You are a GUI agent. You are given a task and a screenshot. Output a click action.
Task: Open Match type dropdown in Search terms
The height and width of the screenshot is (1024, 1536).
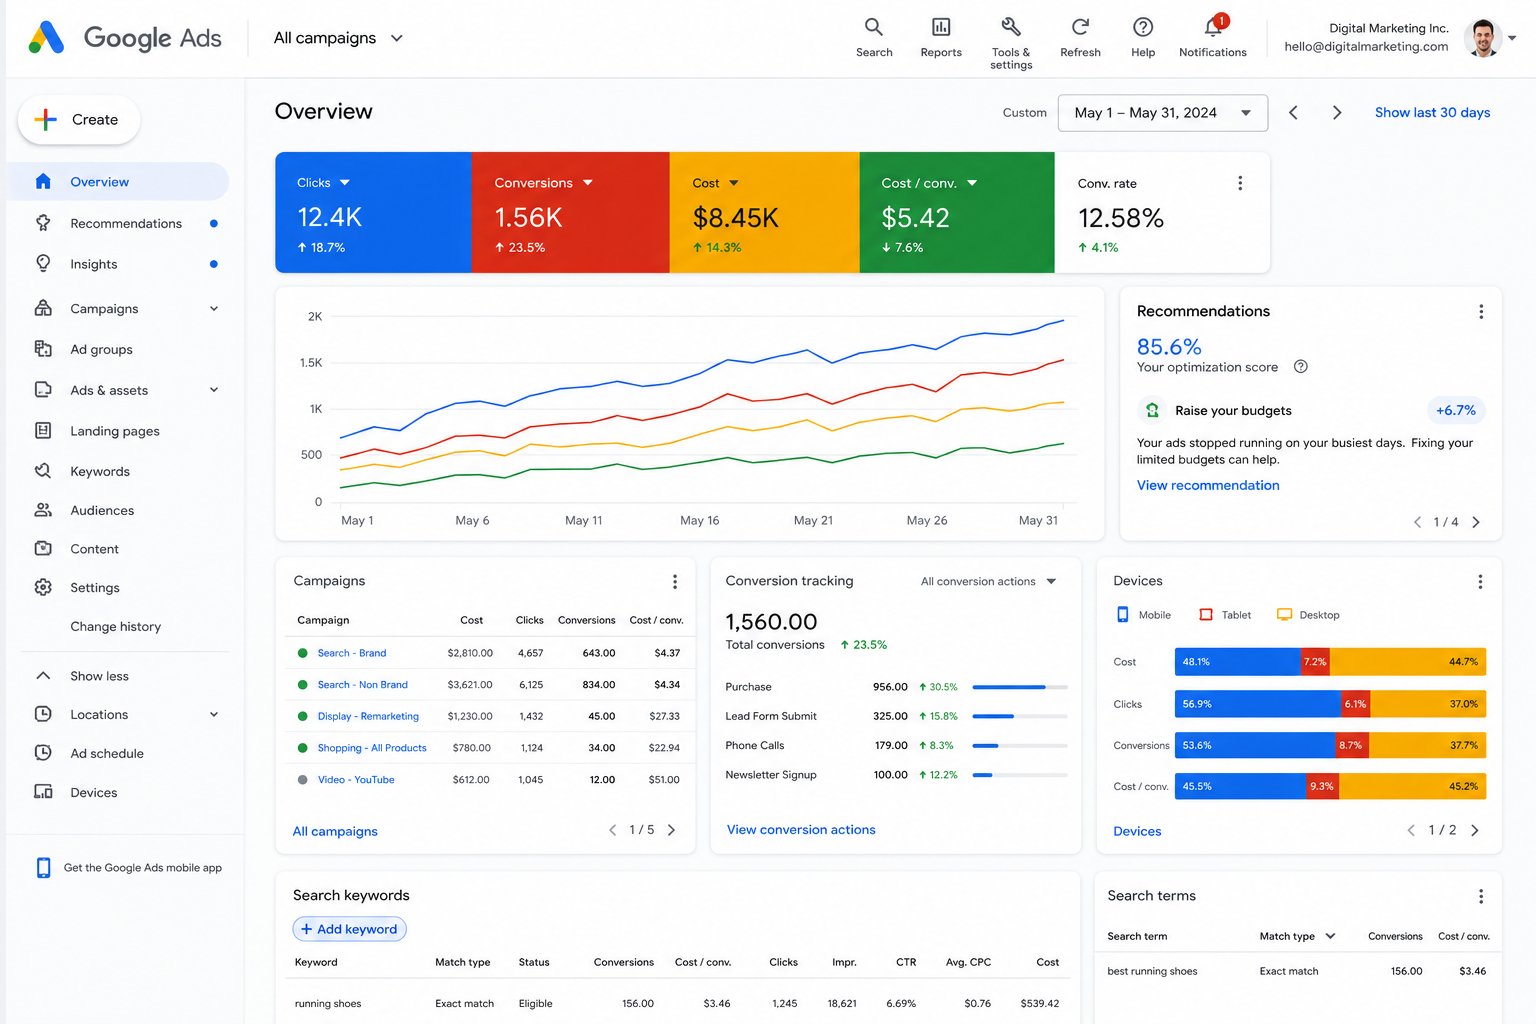tap(1297, 937)
